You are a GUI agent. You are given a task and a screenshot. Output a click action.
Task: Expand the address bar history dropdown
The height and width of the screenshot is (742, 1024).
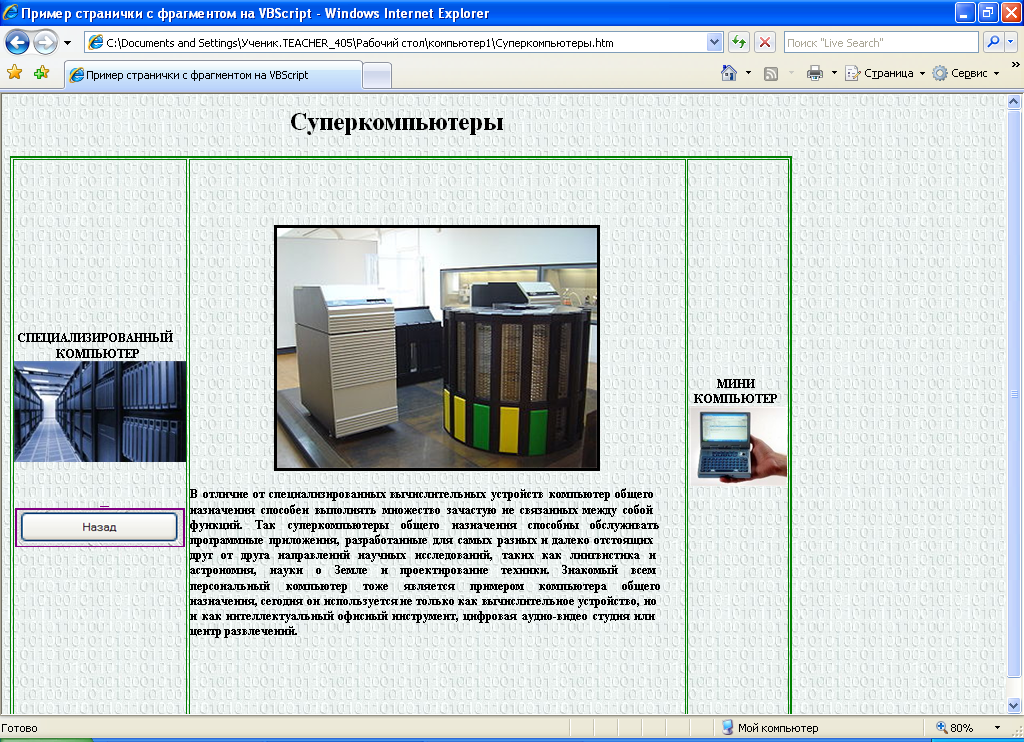714,43
